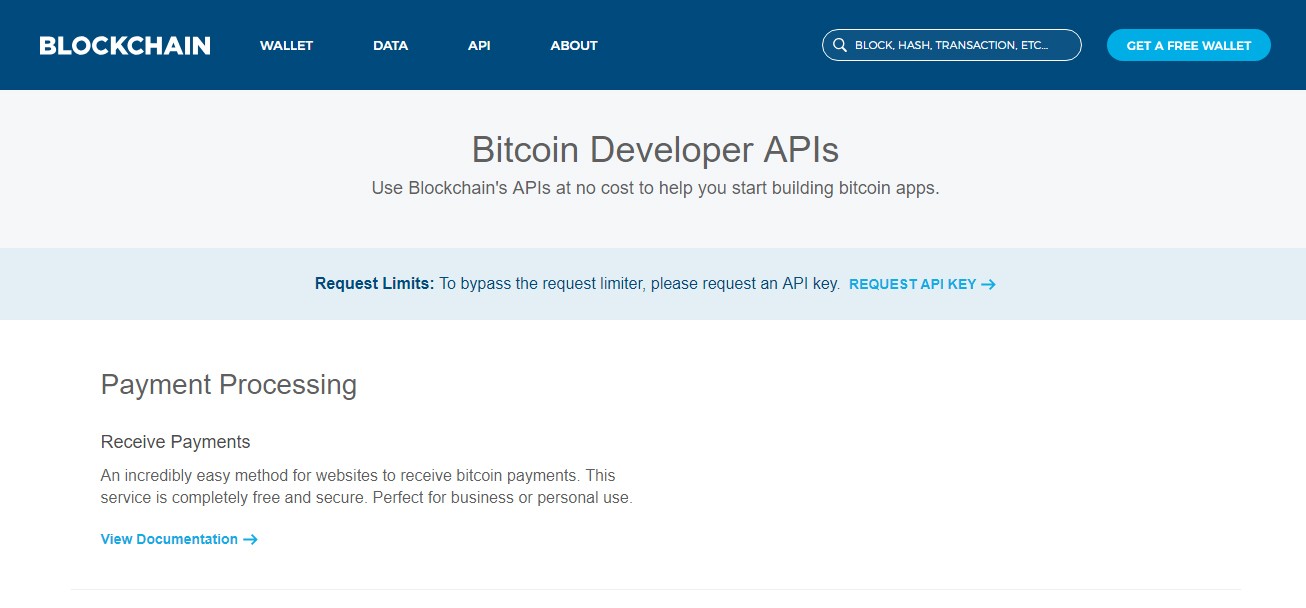
Task: Click the Payment Processing section heading
Action: pos(228,384)
